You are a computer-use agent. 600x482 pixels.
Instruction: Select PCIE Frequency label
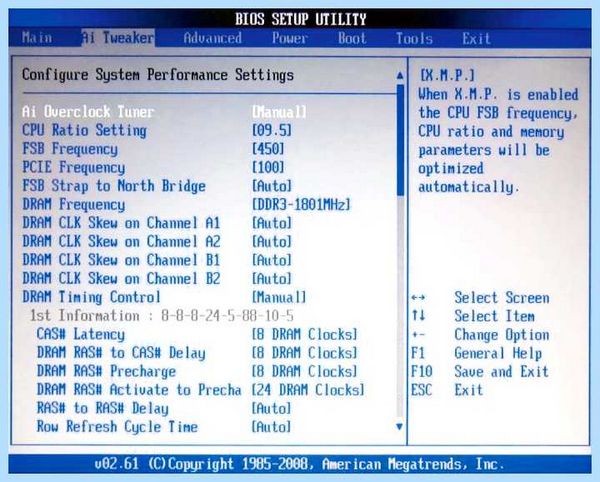click(x=73, y=167)
